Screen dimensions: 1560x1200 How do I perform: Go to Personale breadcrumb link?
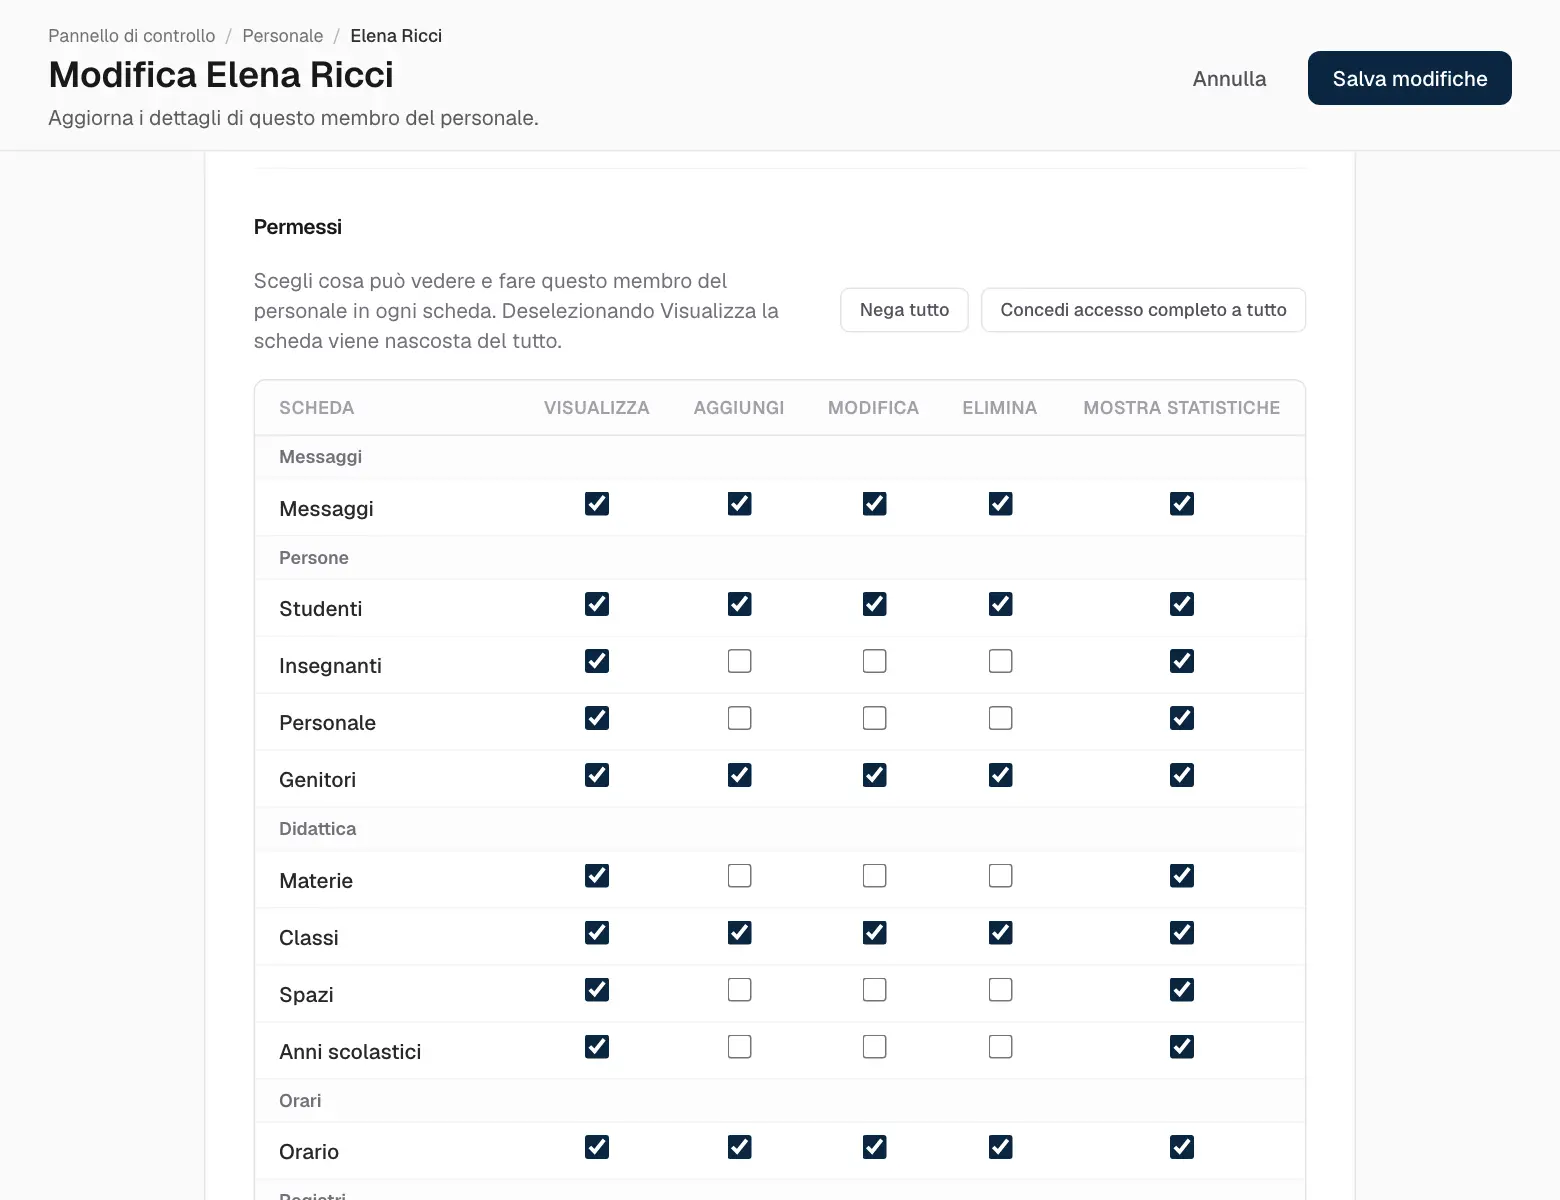[x=283, y=36]
